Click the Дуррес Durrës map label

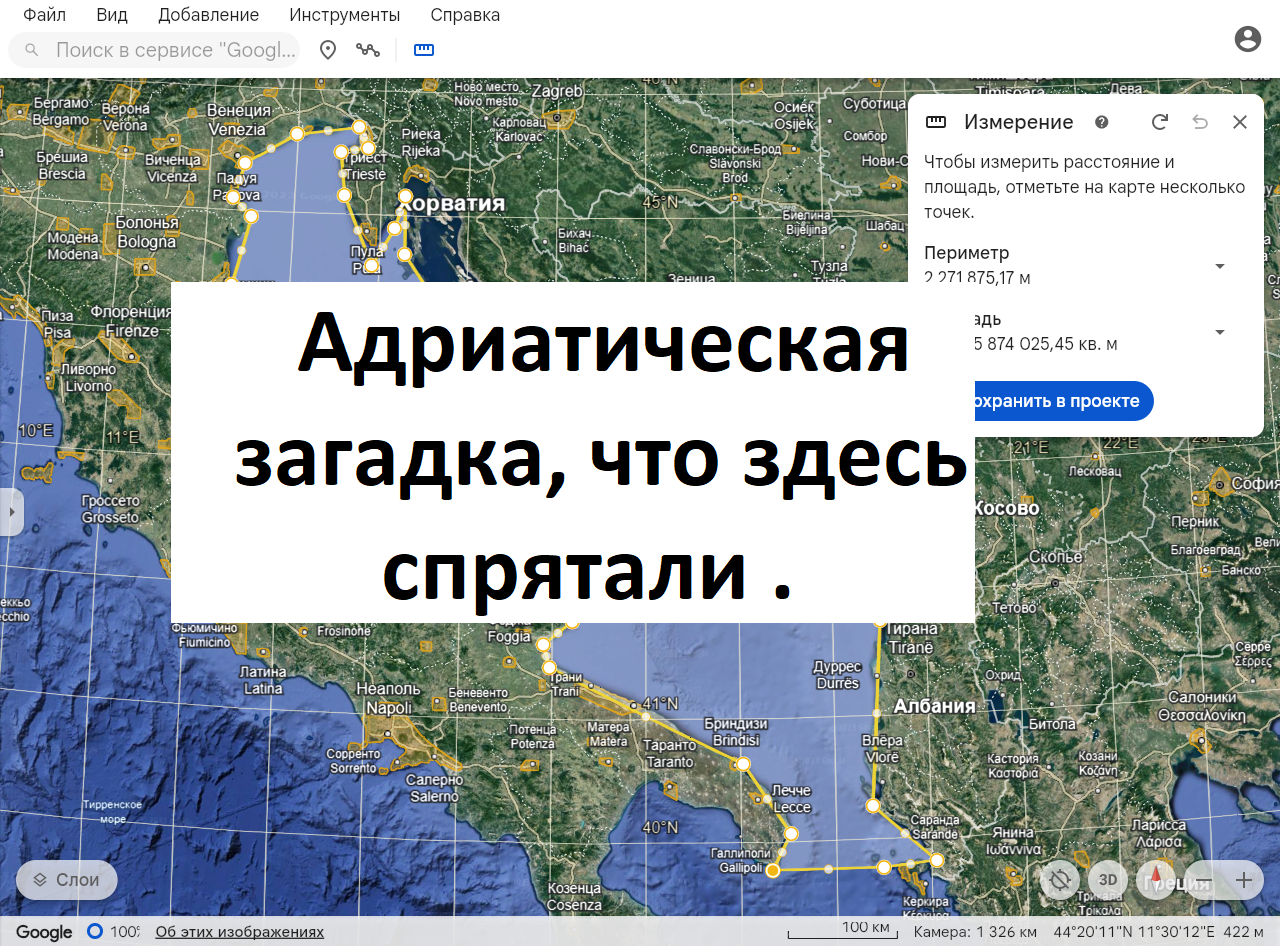point(837,675)
